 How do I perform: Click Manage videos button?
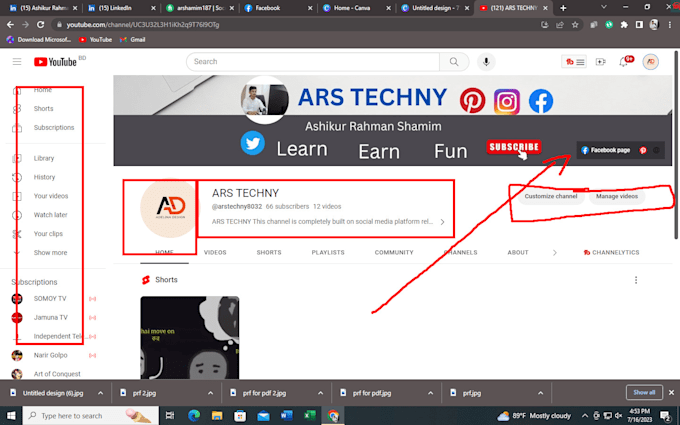pyautogui.click(x=617, y=196)
